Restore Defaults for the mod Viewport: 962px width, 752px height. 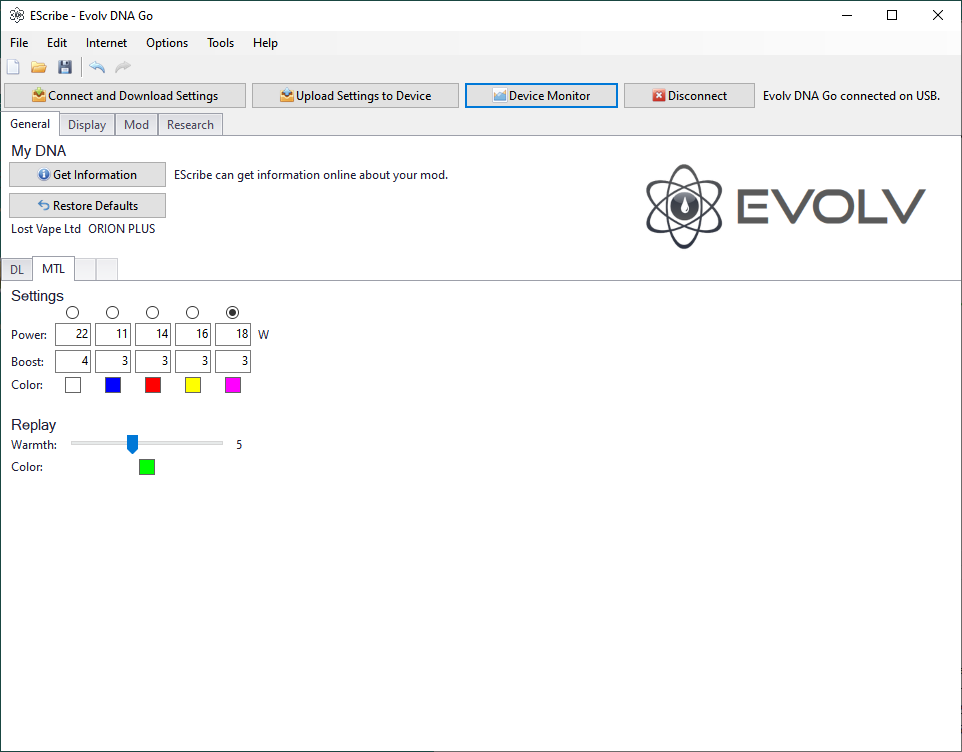pos(87,206)
